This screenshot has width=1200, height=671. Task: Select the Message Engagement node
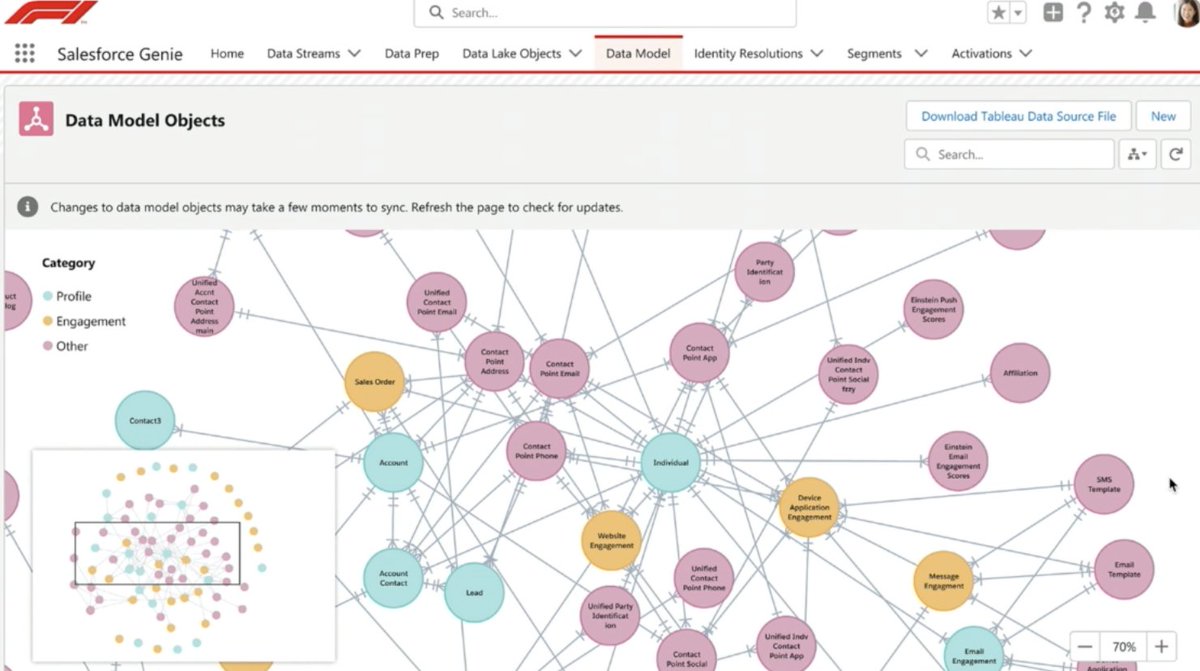(943, 581)
